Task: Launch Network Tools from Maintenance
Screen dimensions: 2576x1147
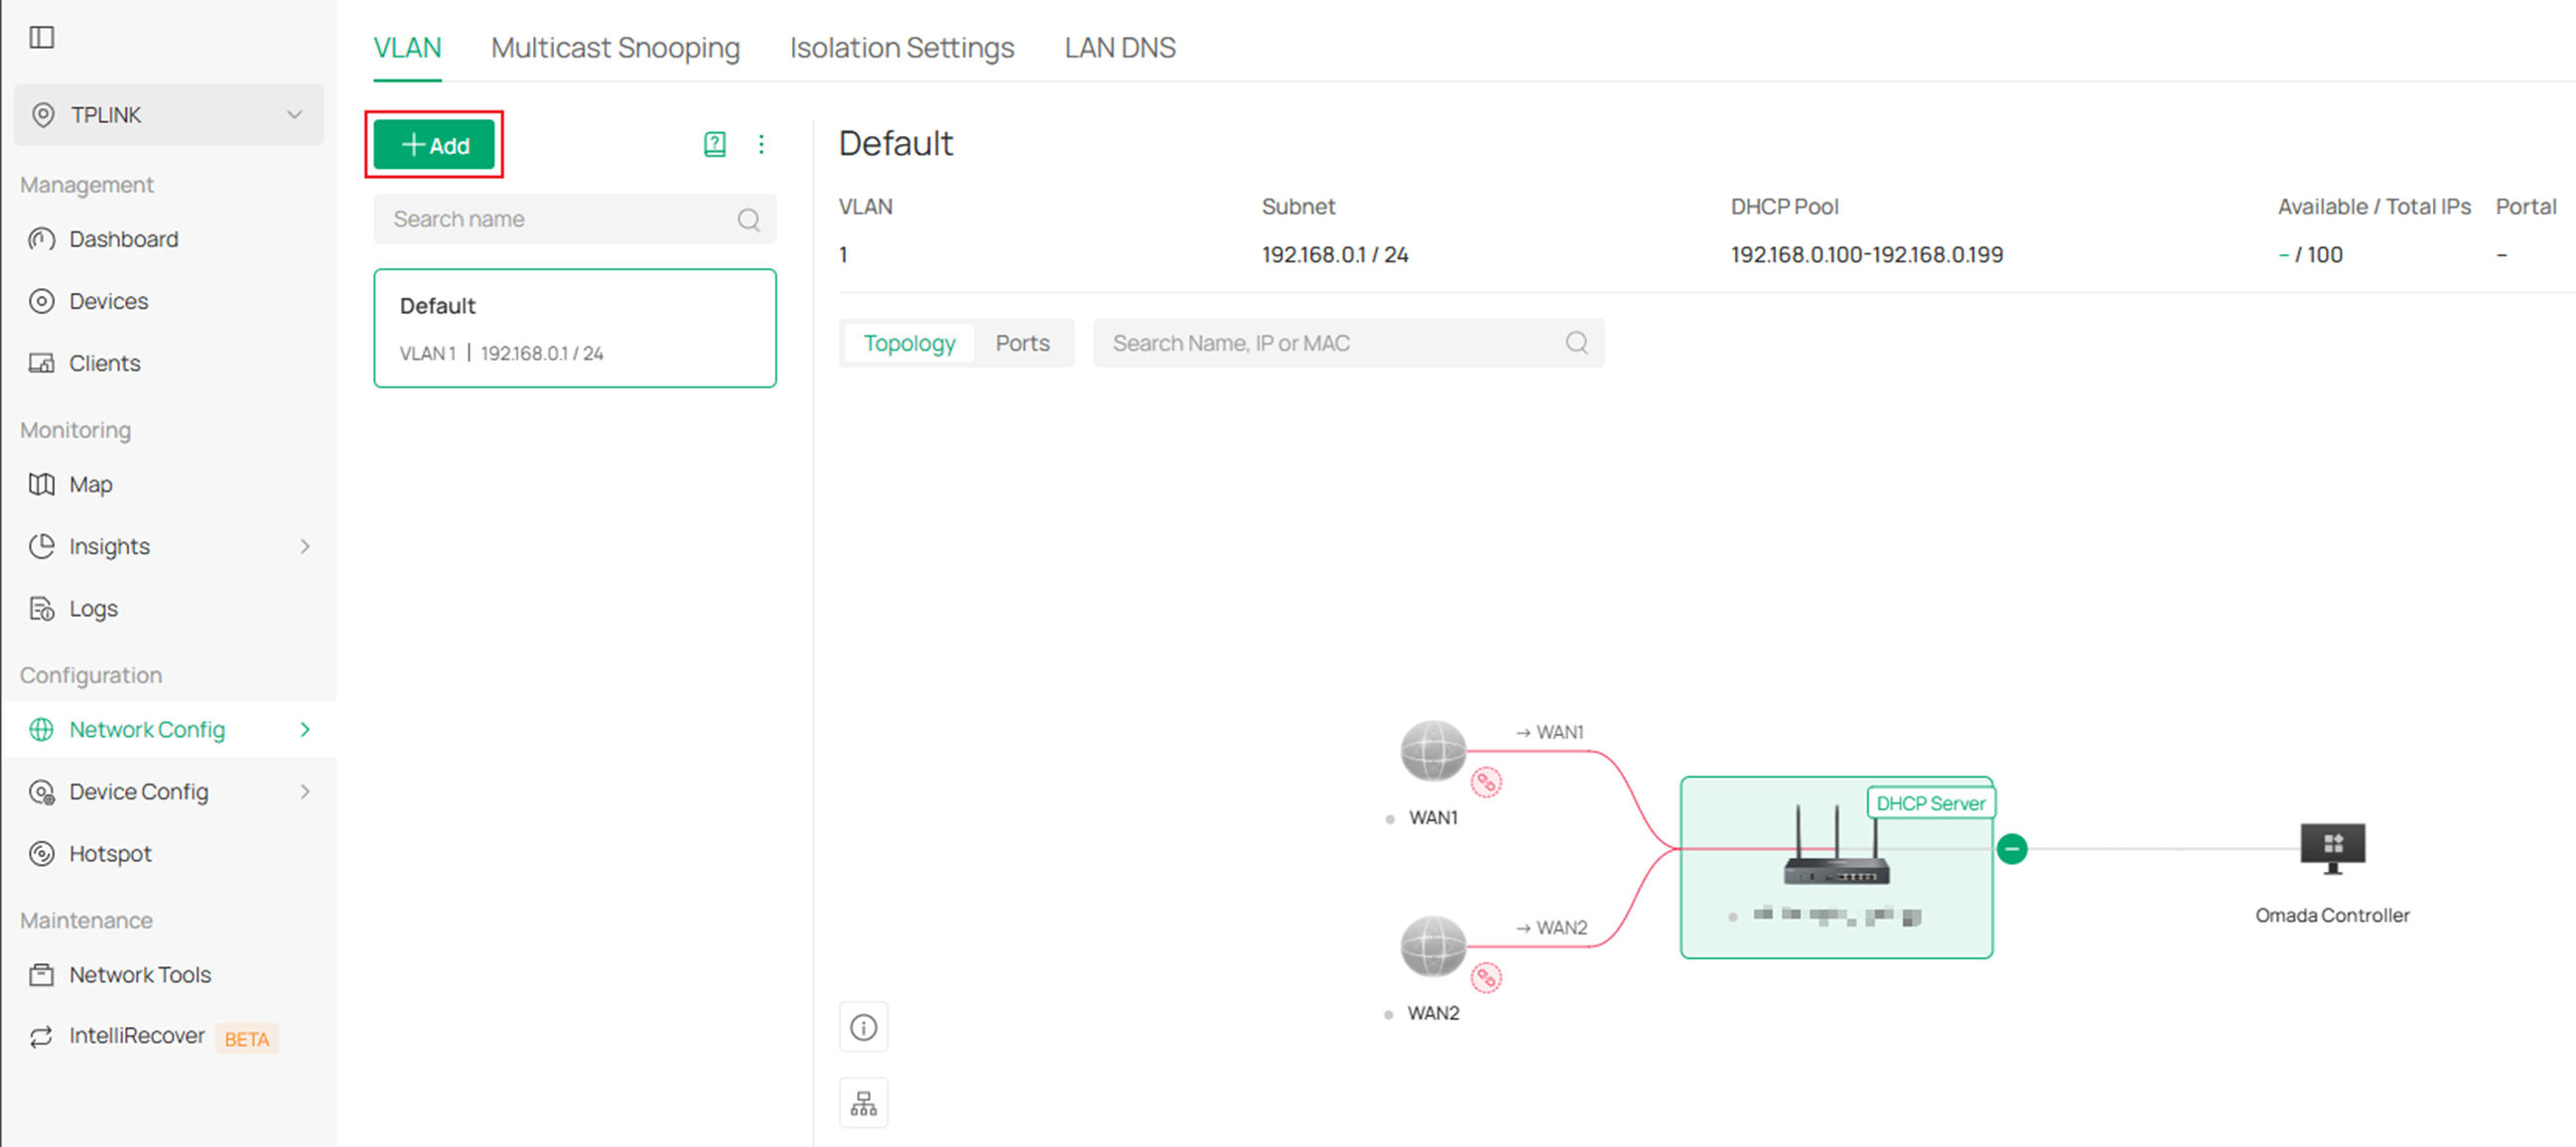Action: tap(140, 974)
